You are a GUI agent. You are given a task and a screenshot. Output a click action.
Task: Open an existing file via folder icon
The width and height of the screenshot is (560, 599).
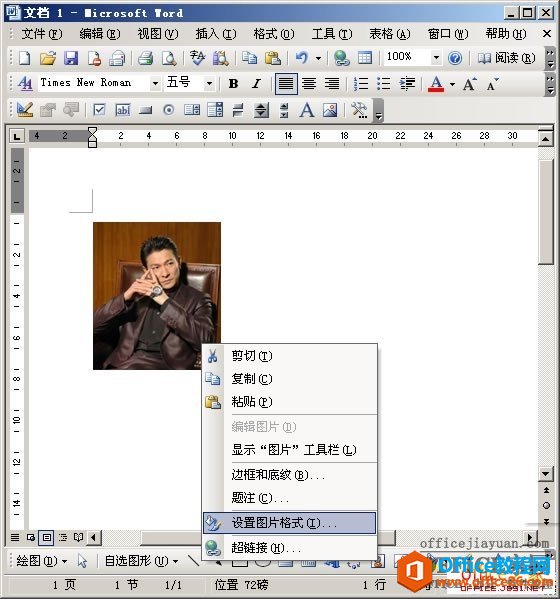click(x=48, y=58)
